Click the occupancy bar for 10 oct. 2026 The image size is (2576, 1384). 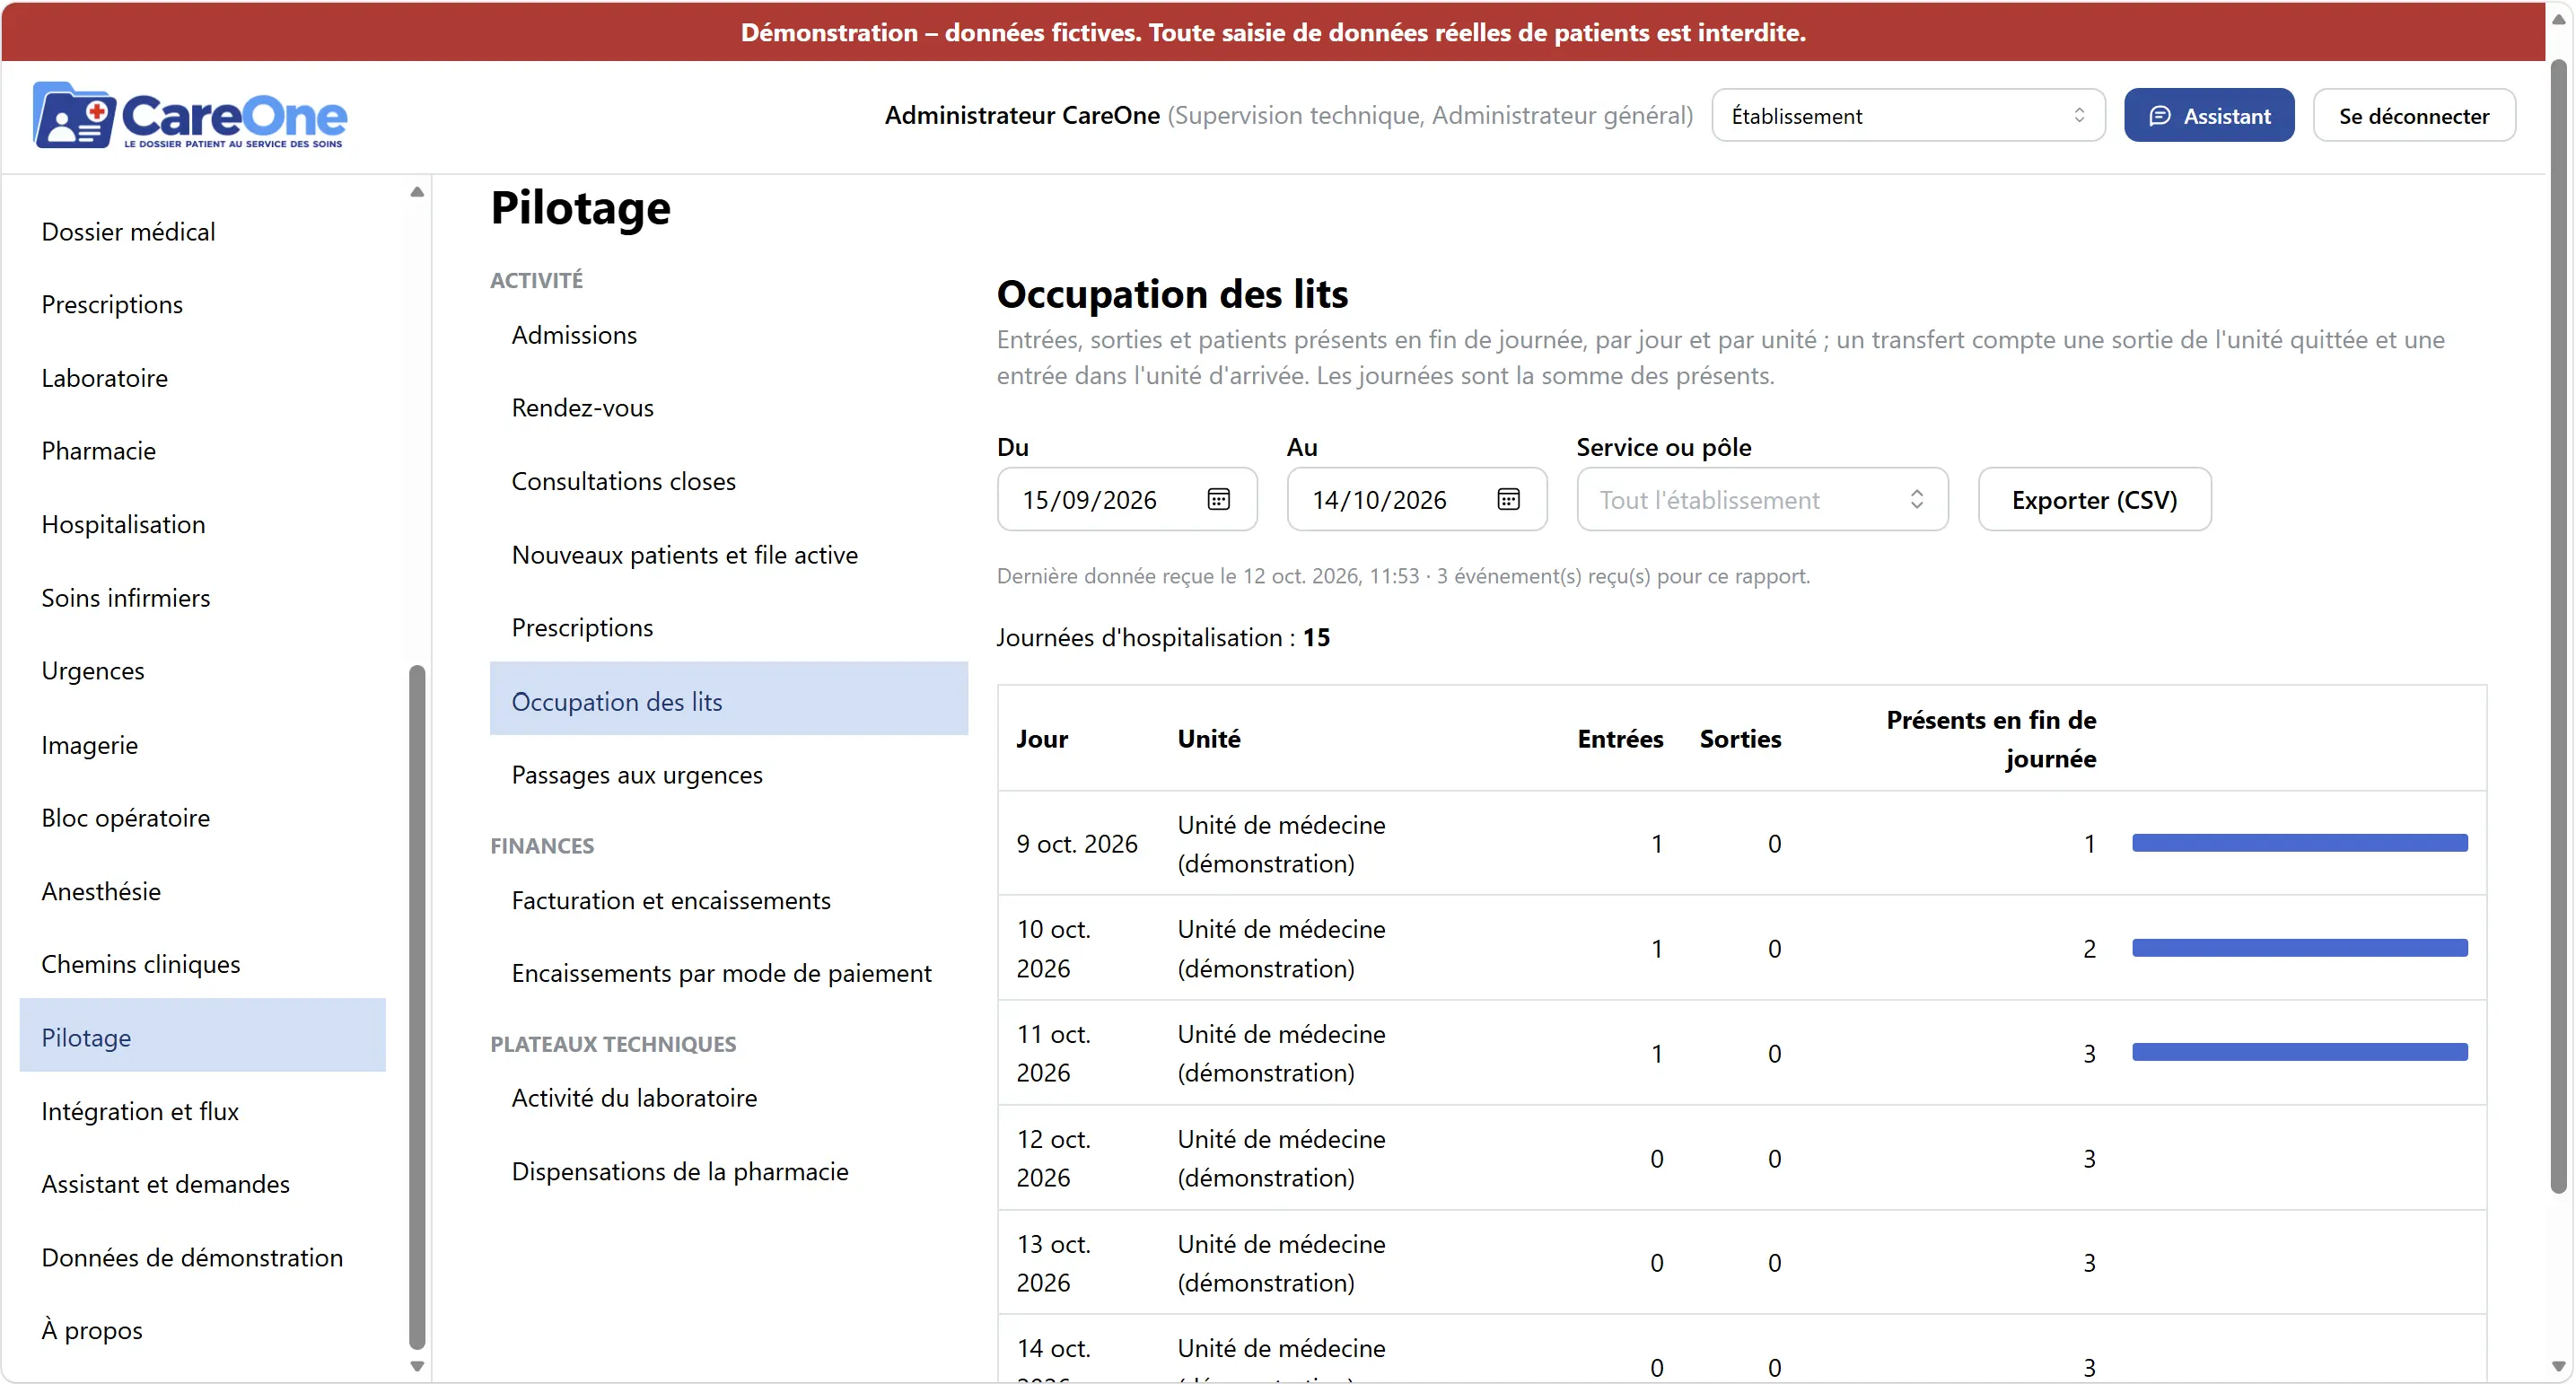(2299, 948)
